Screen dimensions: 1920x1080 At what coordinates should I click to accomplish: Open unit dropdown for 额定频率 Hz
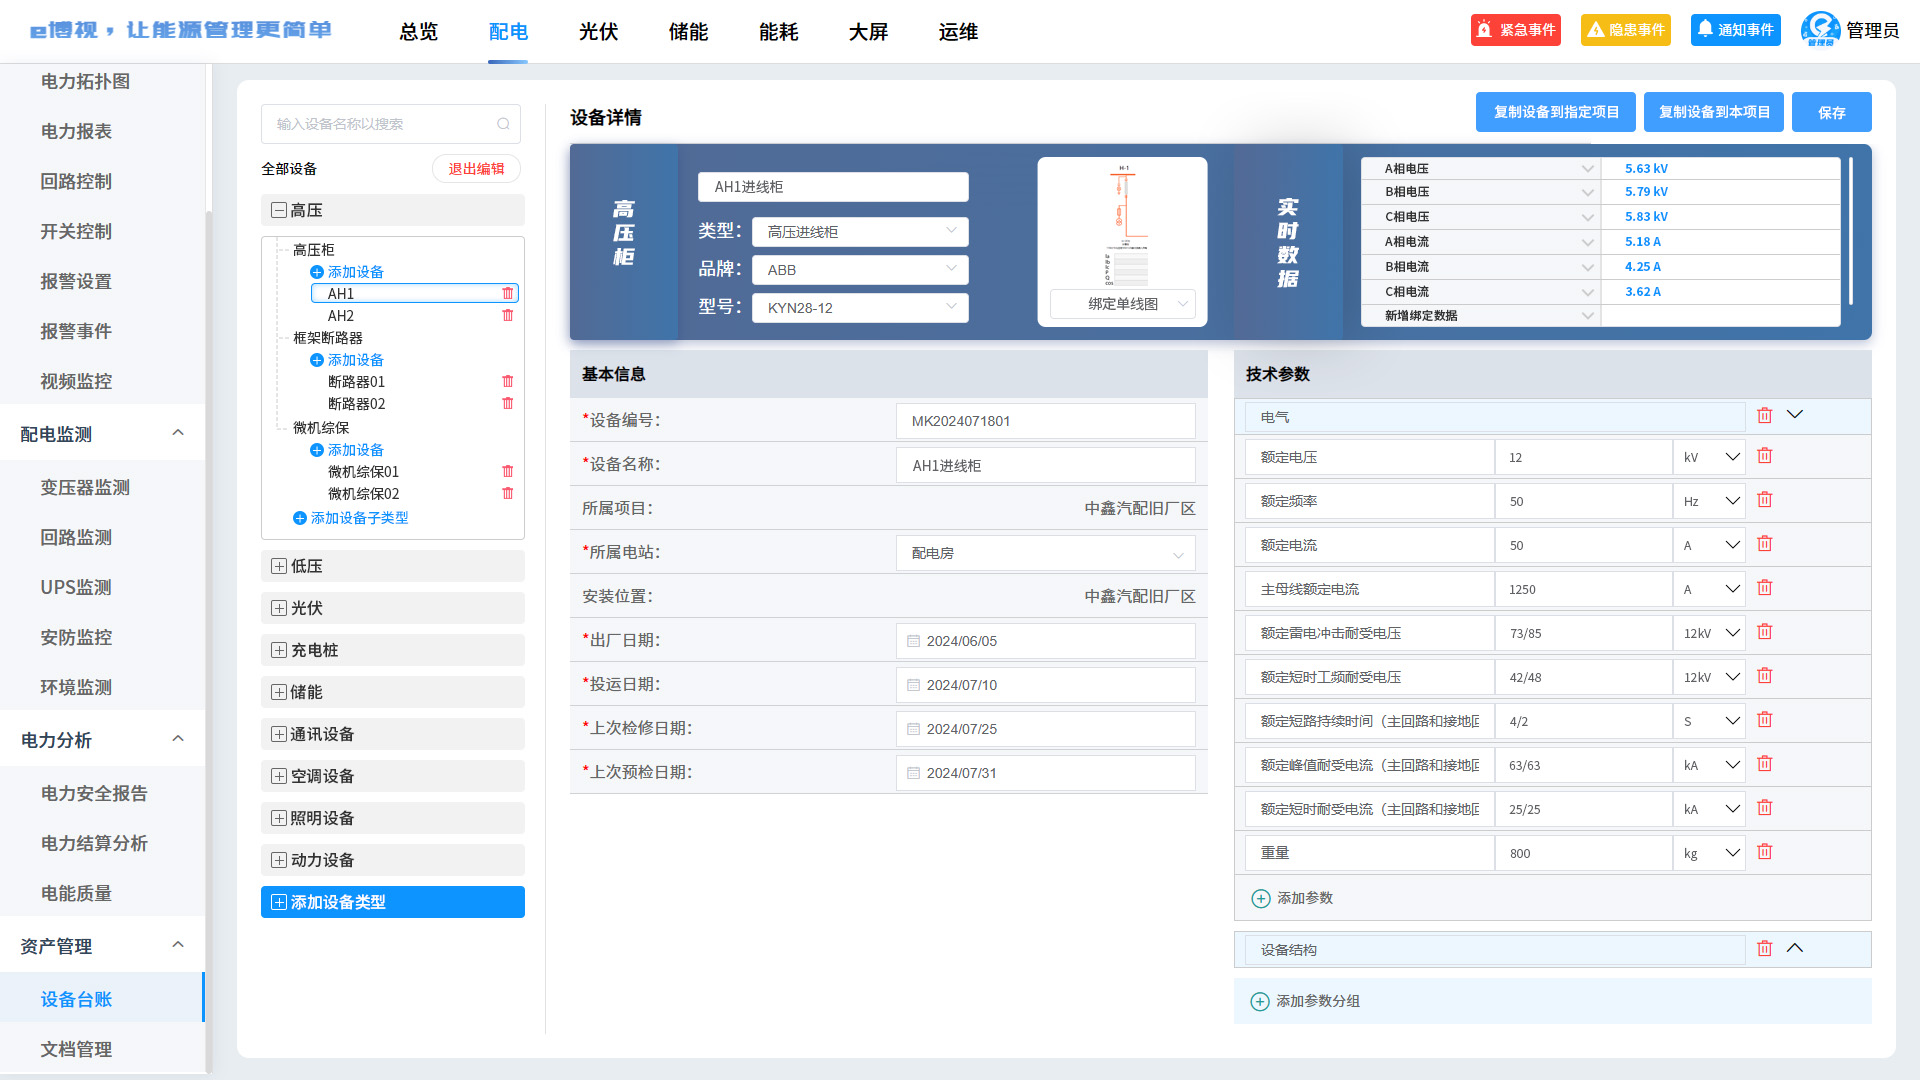coord(1709,501)
